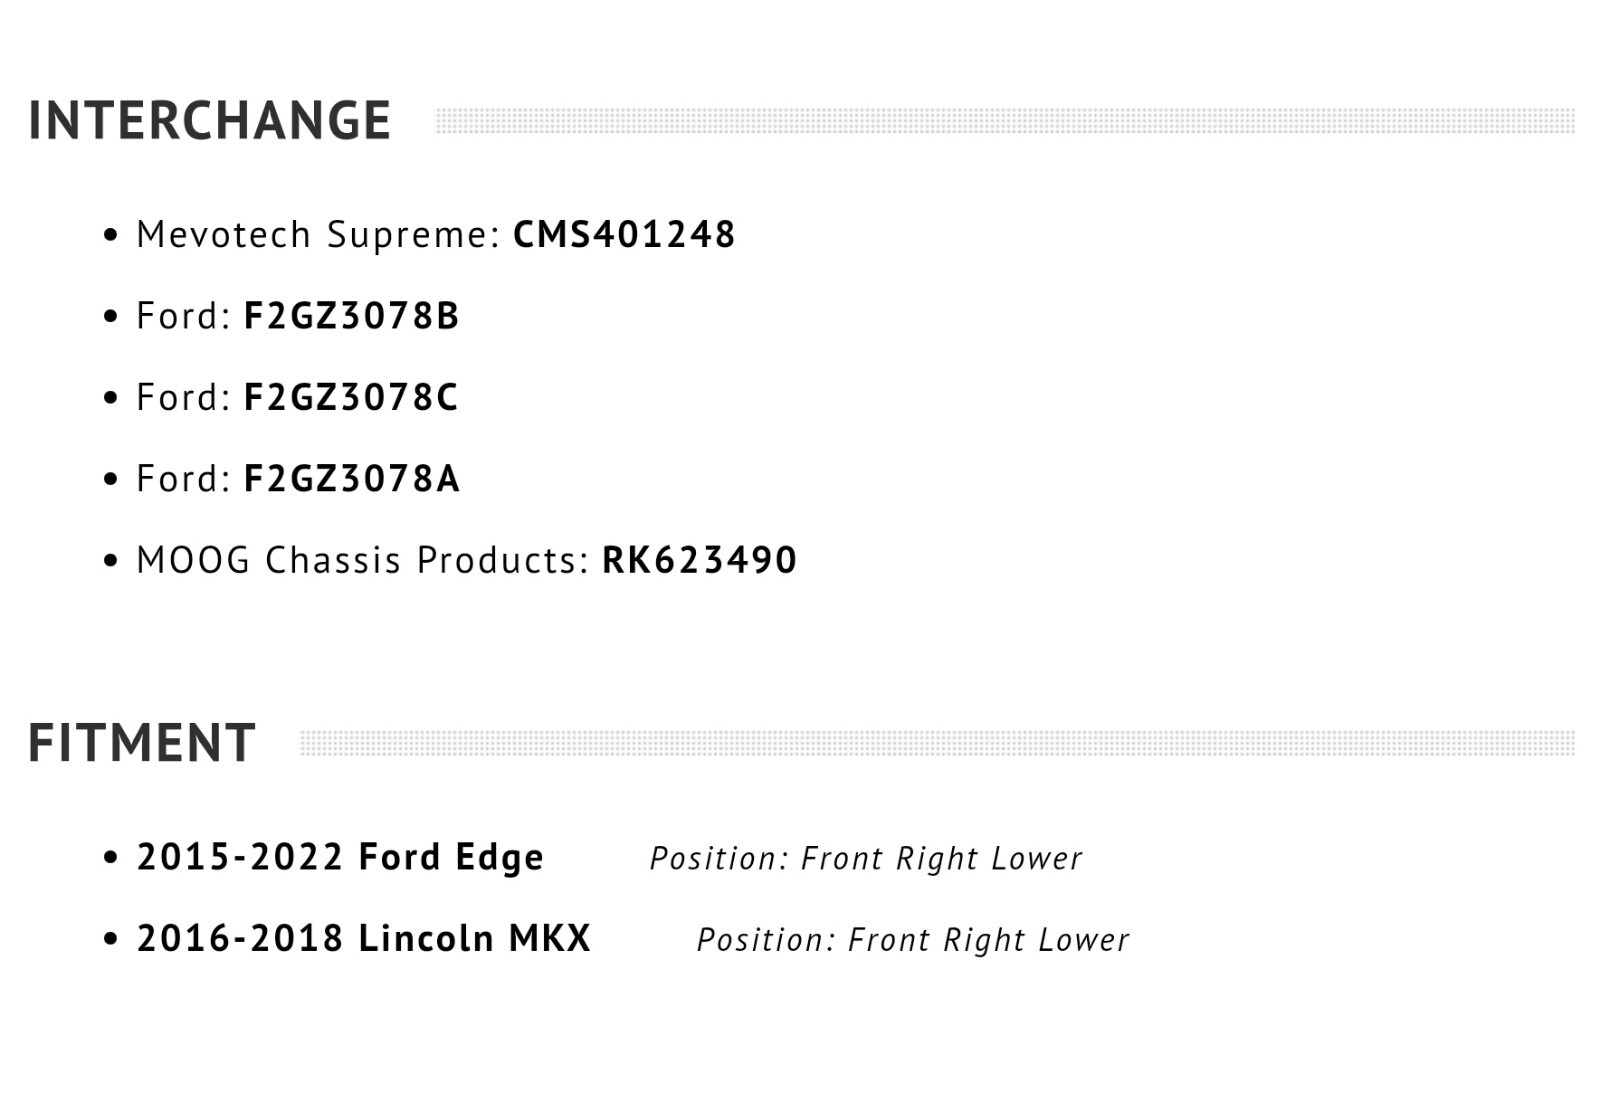Click the bullet before F2GZ3078A

111,480
